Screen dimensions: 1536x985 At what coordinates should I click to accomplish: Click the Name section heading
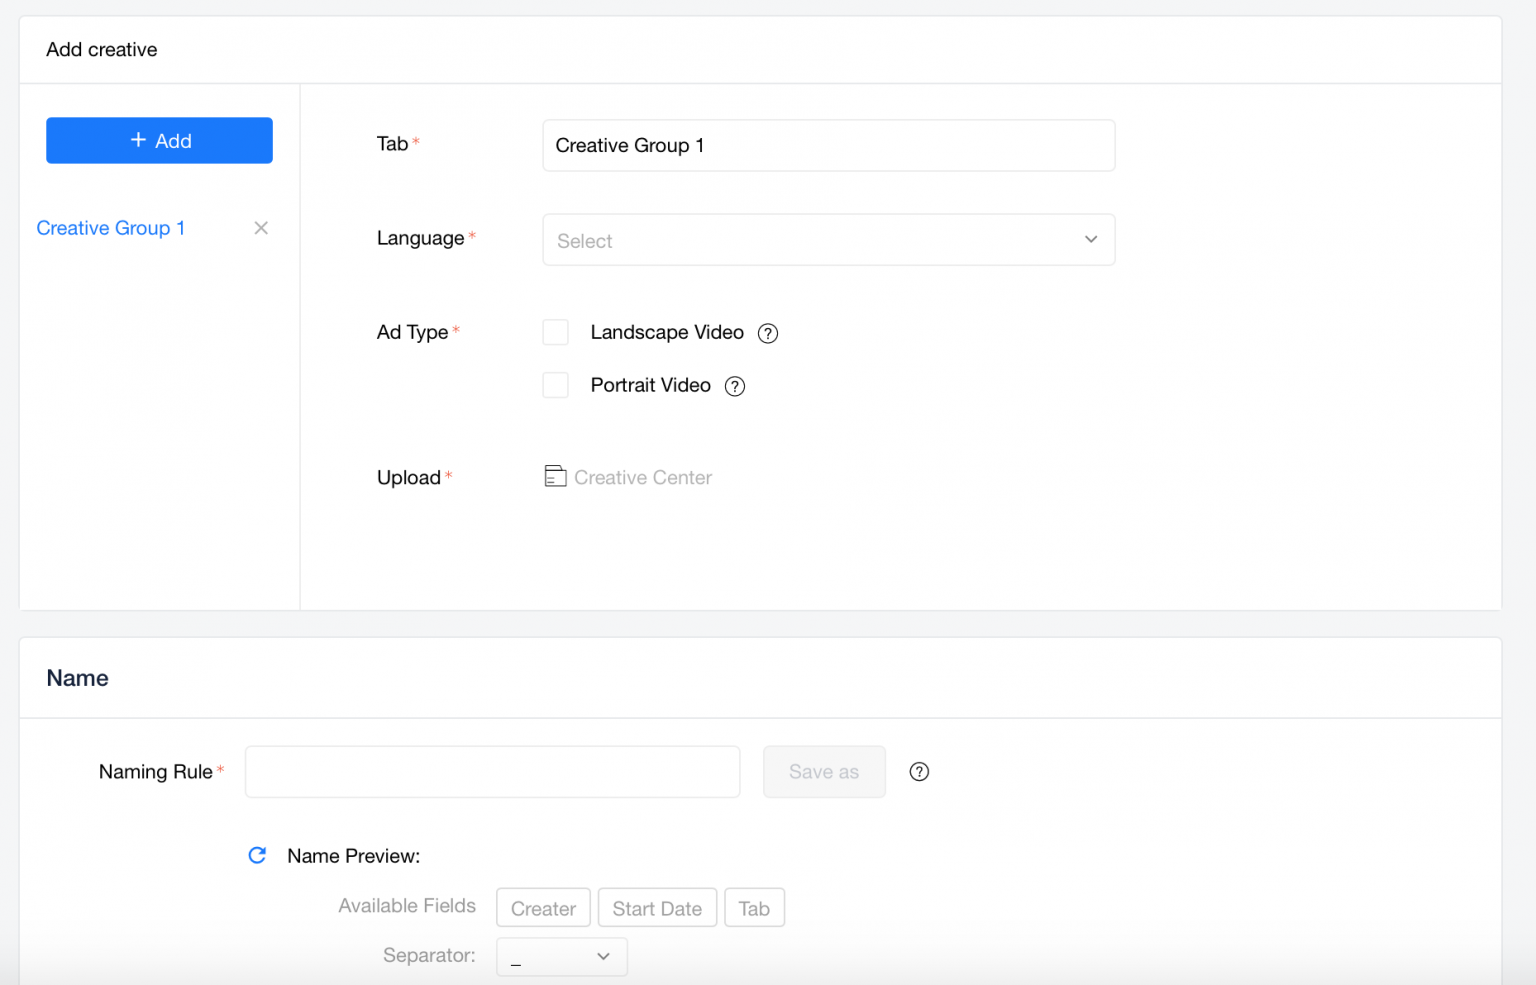click(x=78, y=678)
